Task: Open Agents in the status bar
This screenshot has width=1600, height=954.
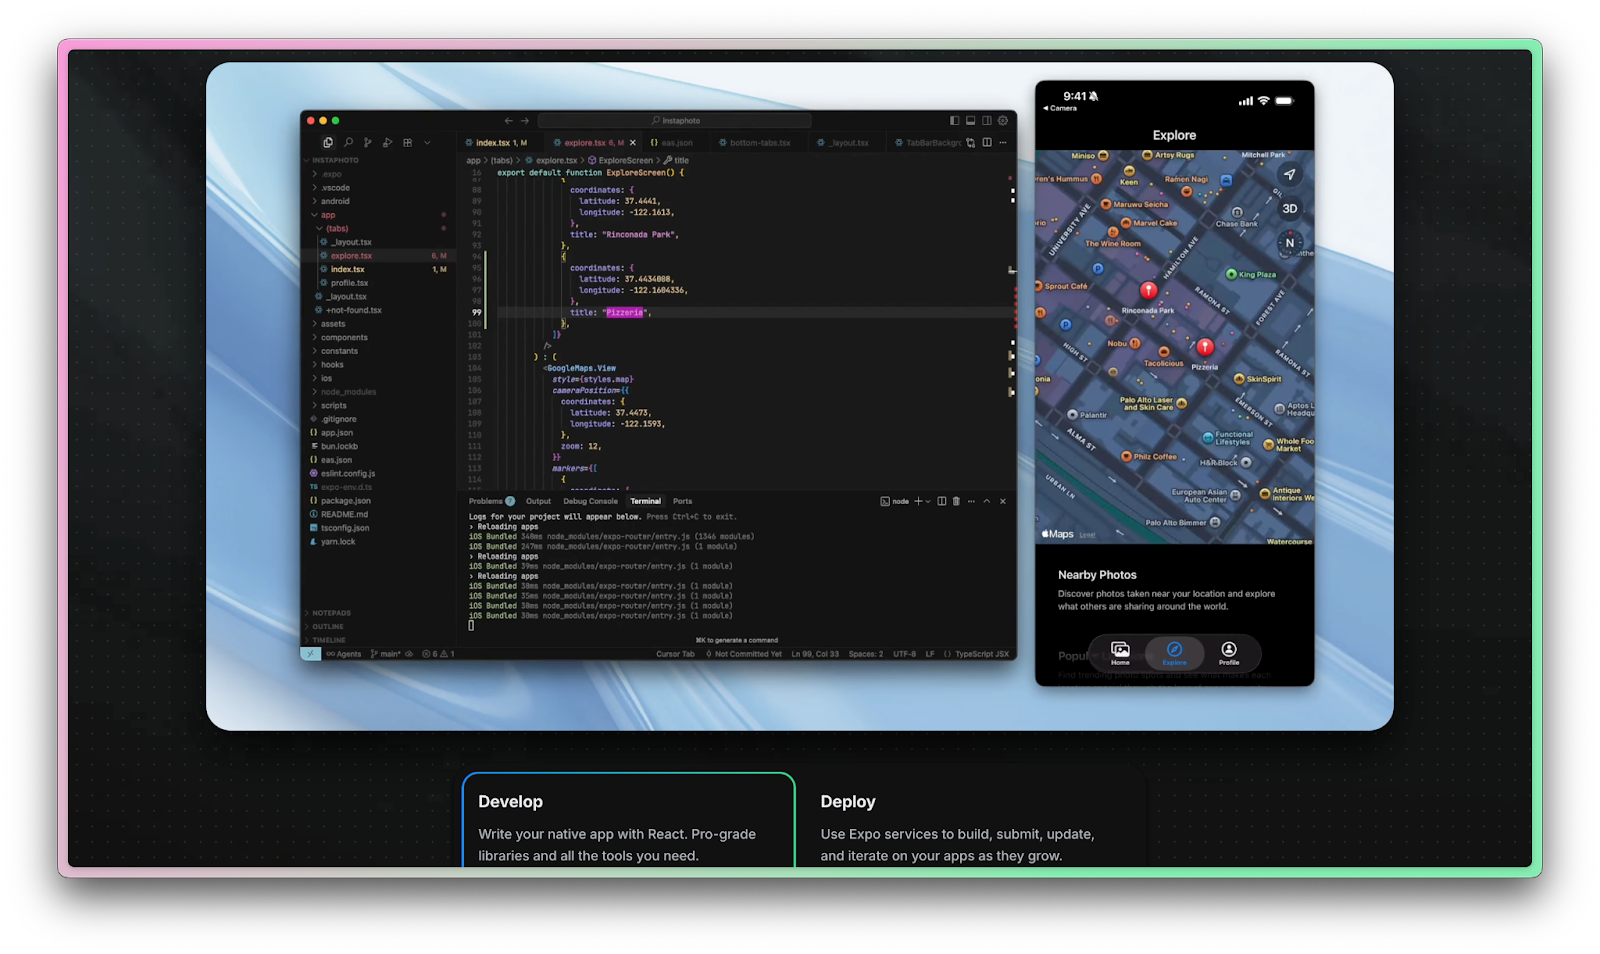Action: tap(344, 654)
